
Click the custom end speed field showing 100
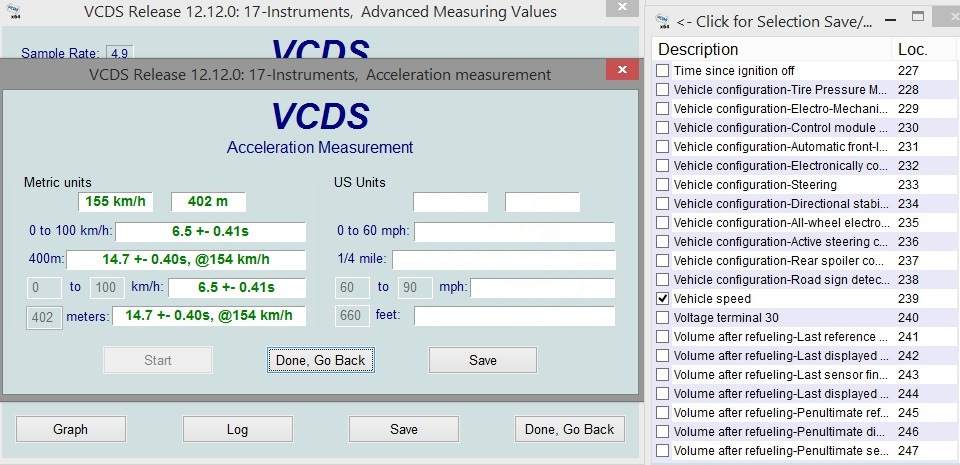(x=107, y=288)
